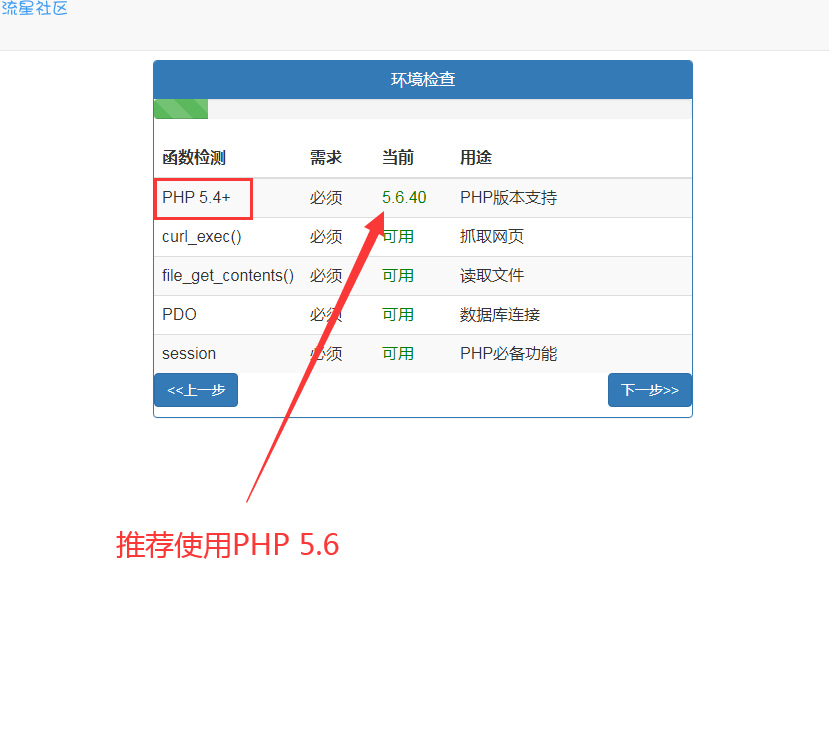Viewport: 829px width, 746px height.
Task: Select the 用途 column header
Action: [476, 158]
